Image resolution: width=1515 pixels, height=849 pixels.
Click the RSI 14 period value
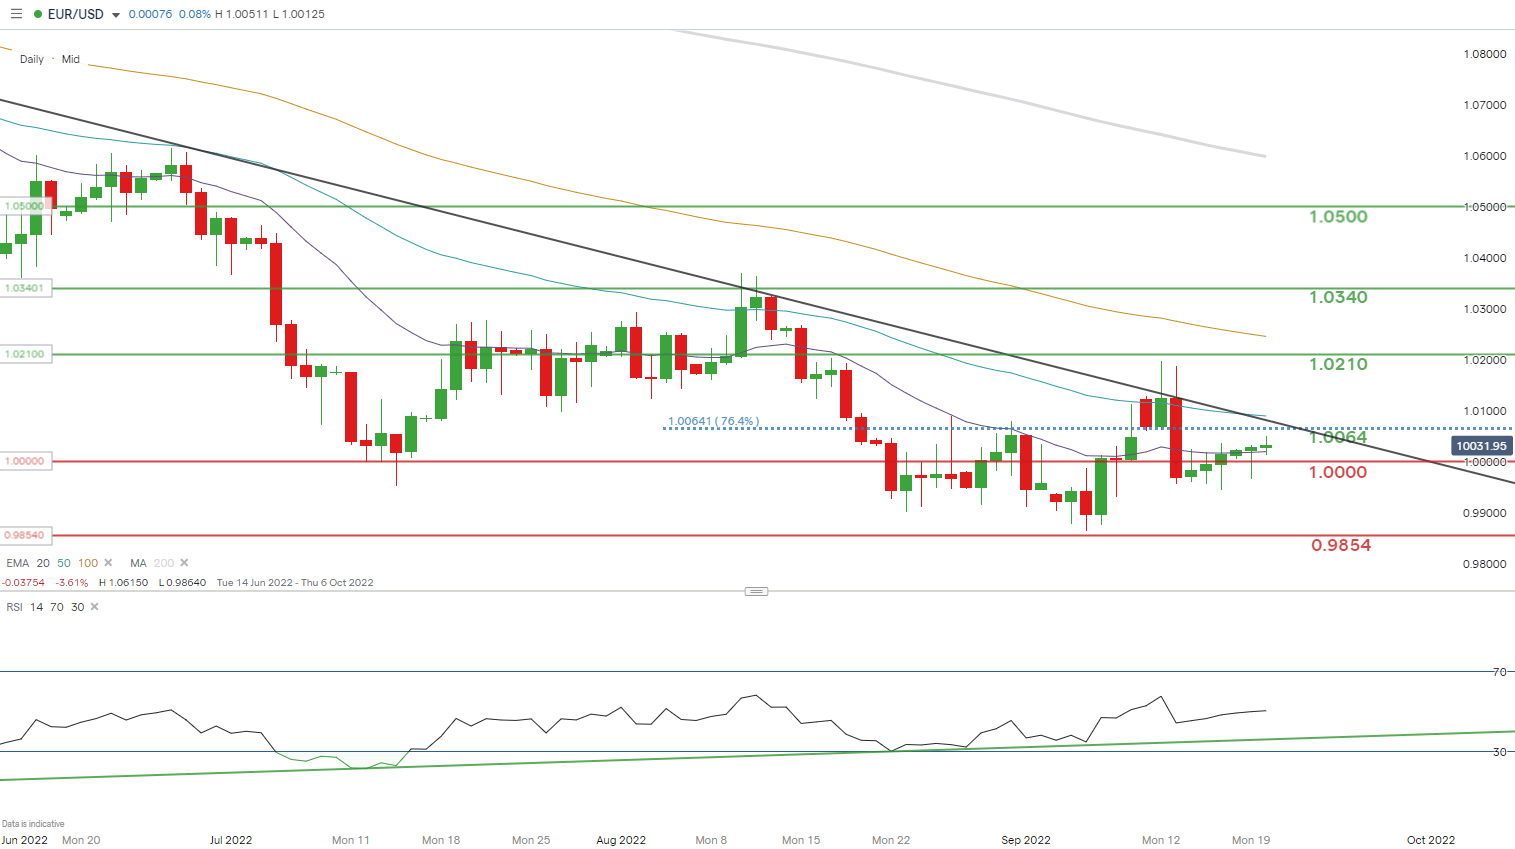[37, 607]
